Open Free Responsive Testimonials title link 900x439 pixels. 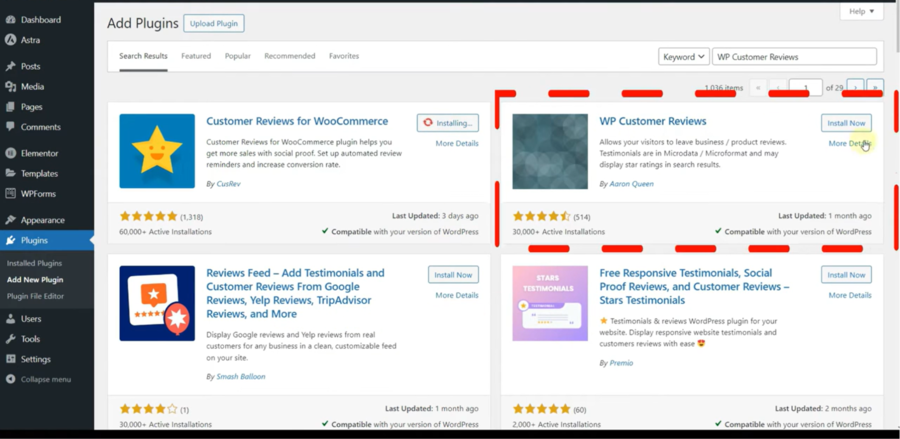click(695, 286)
